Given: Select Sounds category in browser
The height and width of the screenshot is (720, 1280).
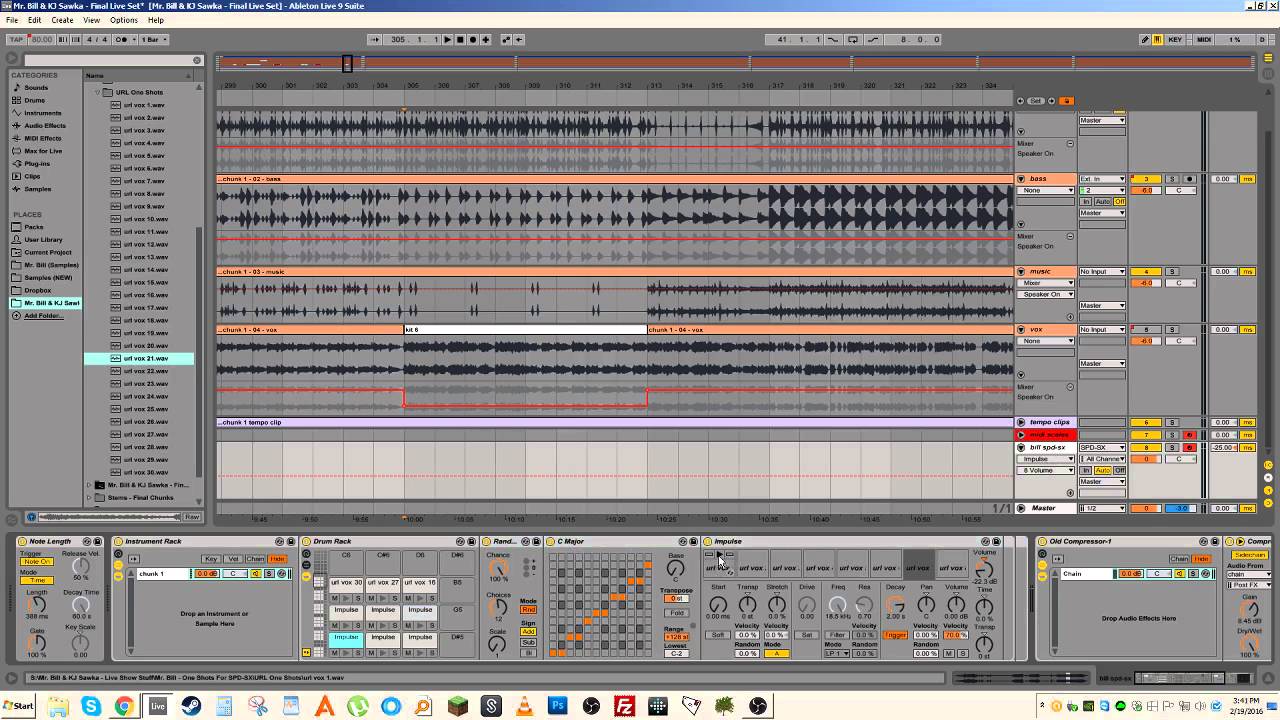Looking at the screenshot, I should point(36,88).
